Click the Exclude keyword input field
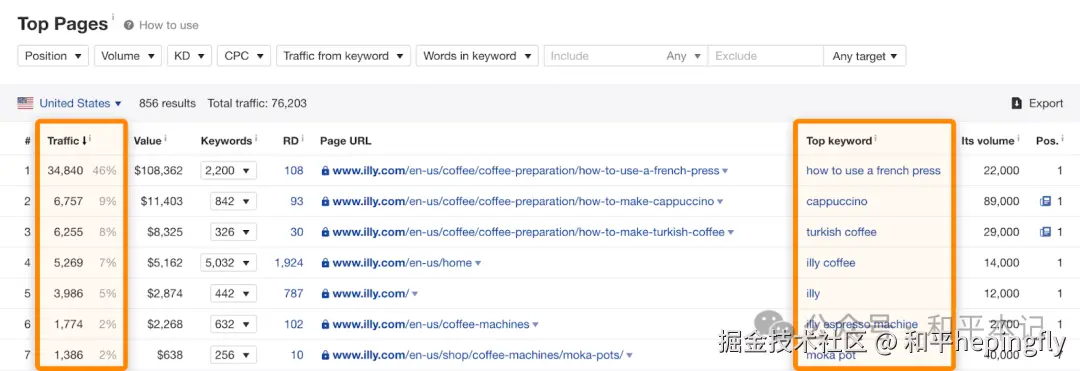This screenshot has height=371, width=1080. tap(765, 56)
